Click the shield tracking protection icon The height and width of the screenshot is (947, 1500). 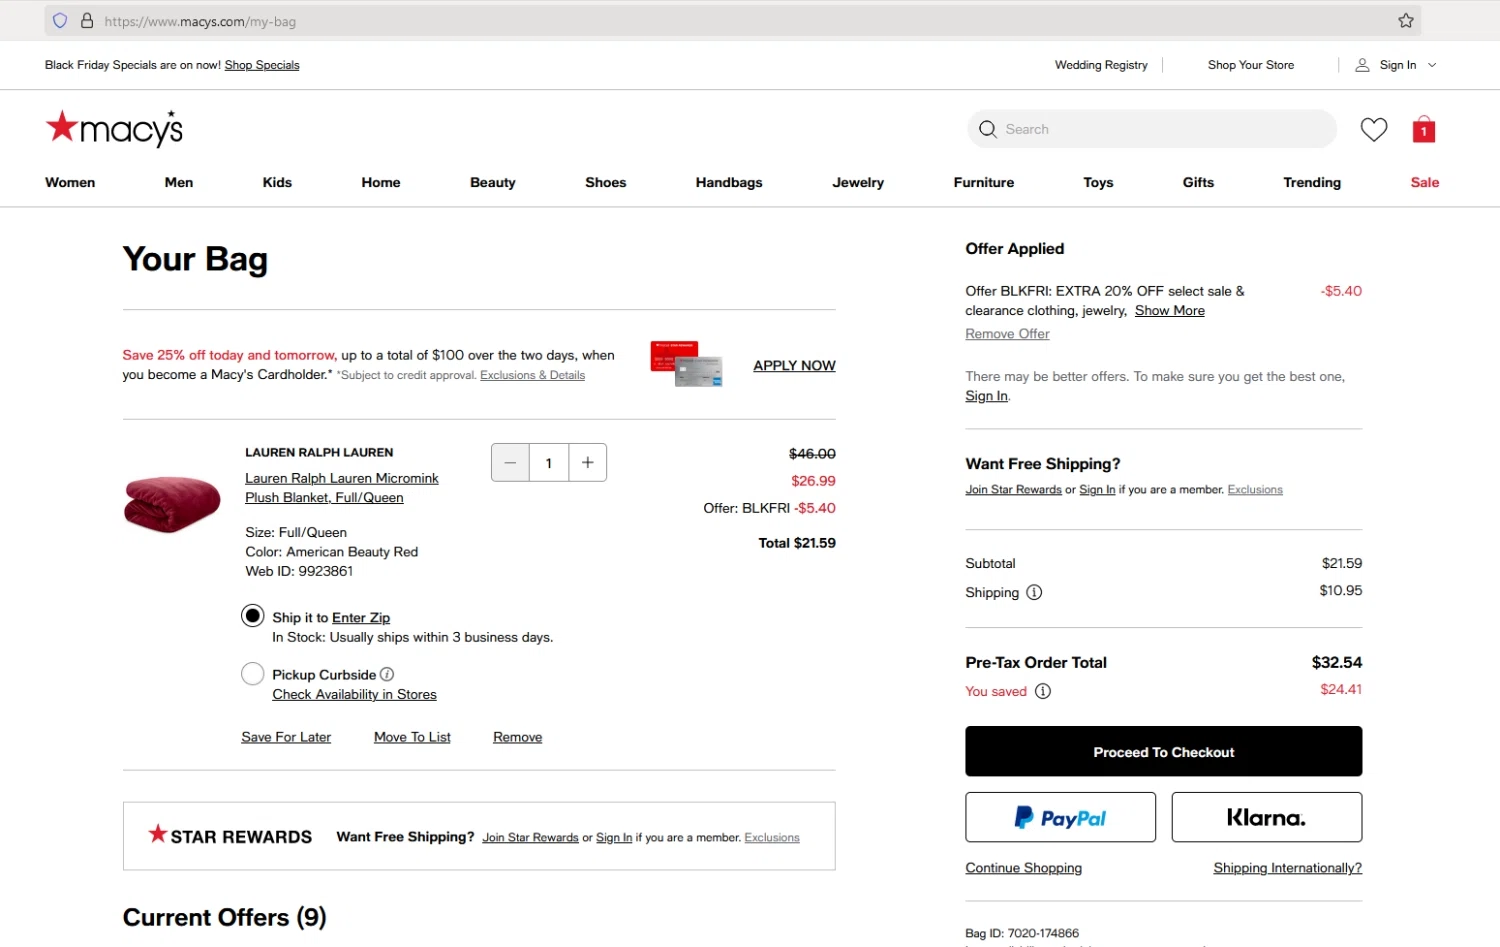point(60,21)
